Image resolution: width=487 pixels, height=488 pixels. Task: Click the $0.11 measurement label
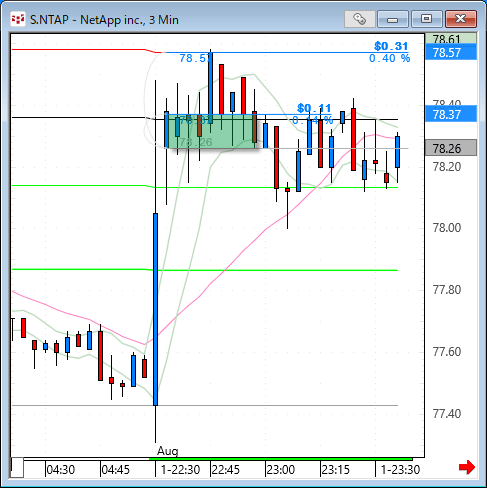coord(314,108)
